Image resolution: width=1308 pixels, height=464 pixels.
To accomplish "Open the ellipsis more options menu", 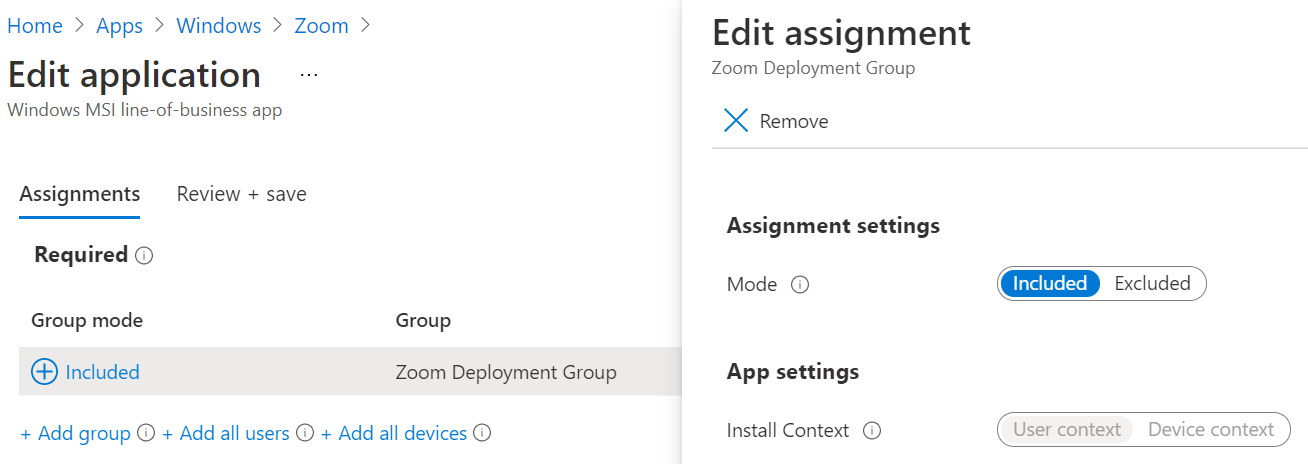I will (309, 76).
